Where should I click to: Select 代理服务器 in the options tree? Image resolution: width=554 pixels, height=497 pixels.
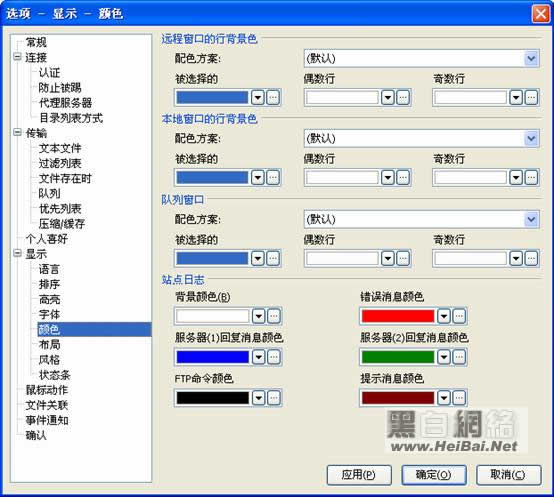[65, 102]
